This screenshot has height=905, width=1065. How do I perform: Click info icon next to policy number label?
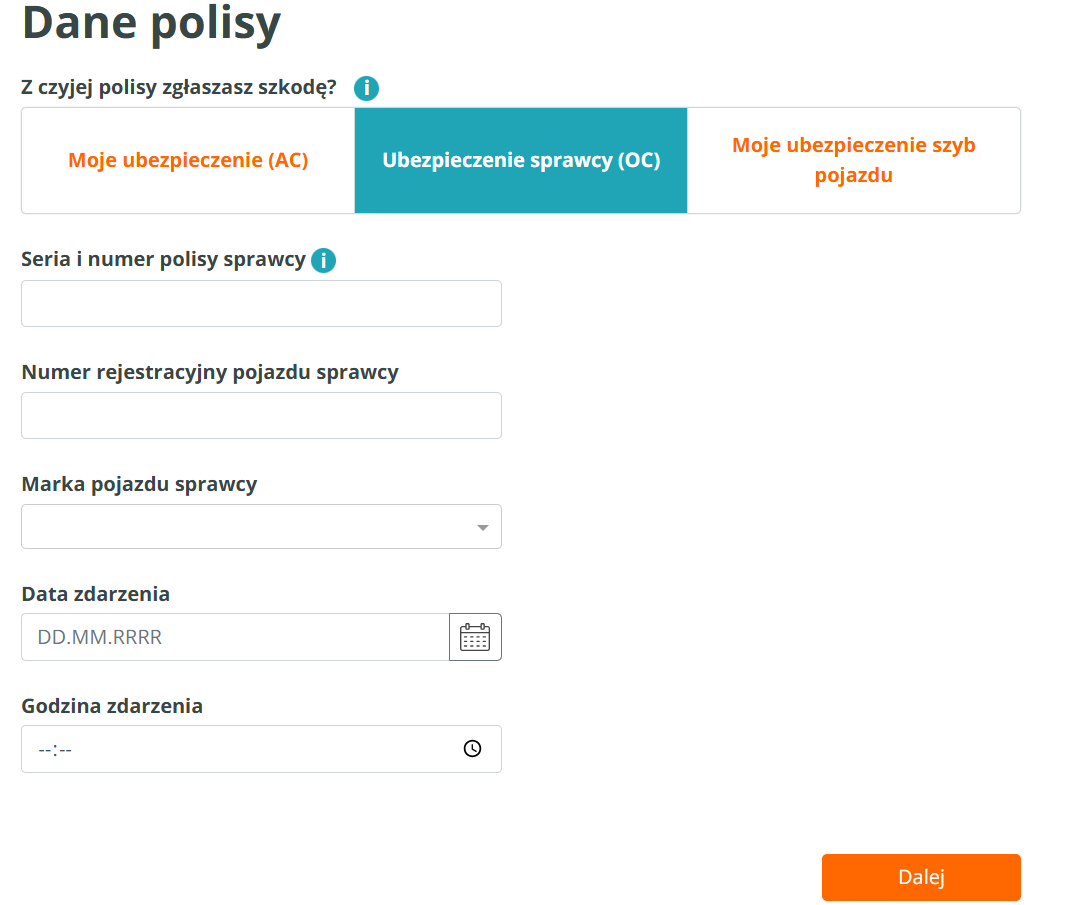tap(323, 261)
